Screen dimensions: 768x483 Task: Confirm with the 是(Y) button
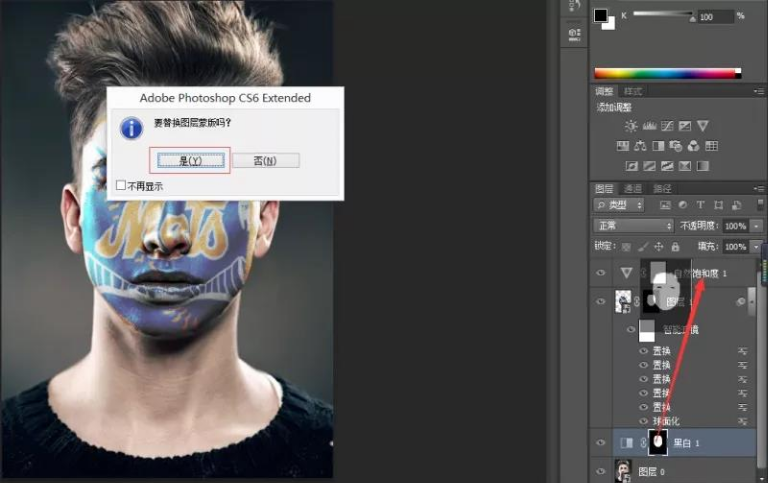(x=191, y=161)
